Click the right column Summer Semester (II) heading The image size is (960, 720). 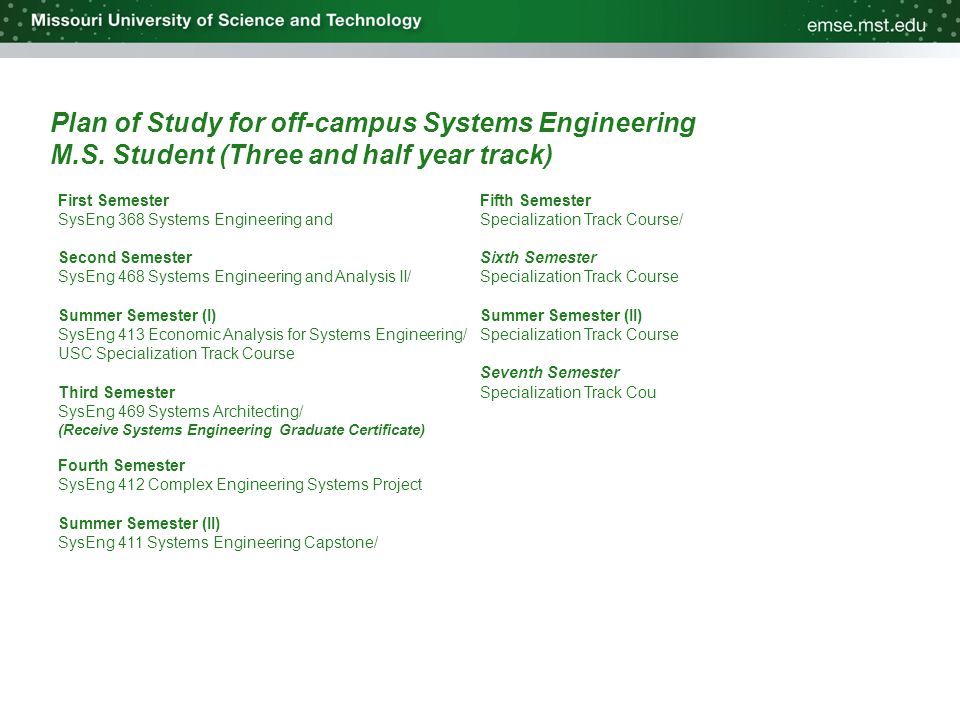tap(561, 315)
